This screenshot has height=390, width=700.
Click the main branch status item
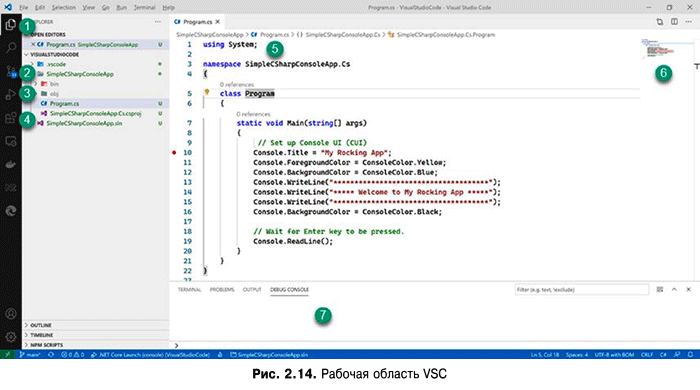click(30, 355)
